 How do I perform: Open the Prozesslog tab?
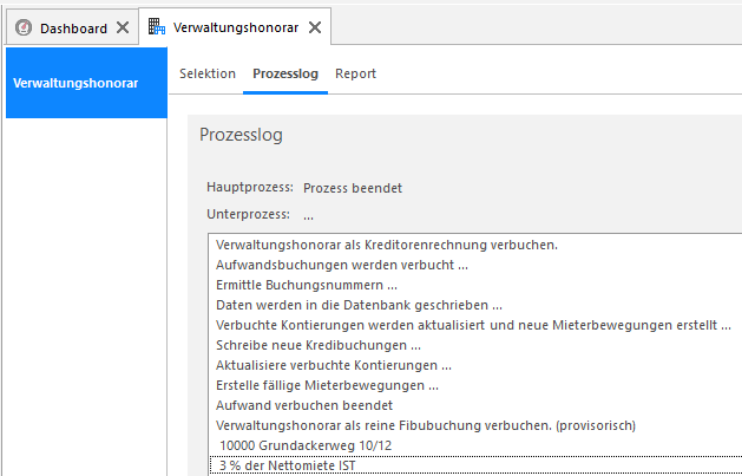tap(285, 74)
